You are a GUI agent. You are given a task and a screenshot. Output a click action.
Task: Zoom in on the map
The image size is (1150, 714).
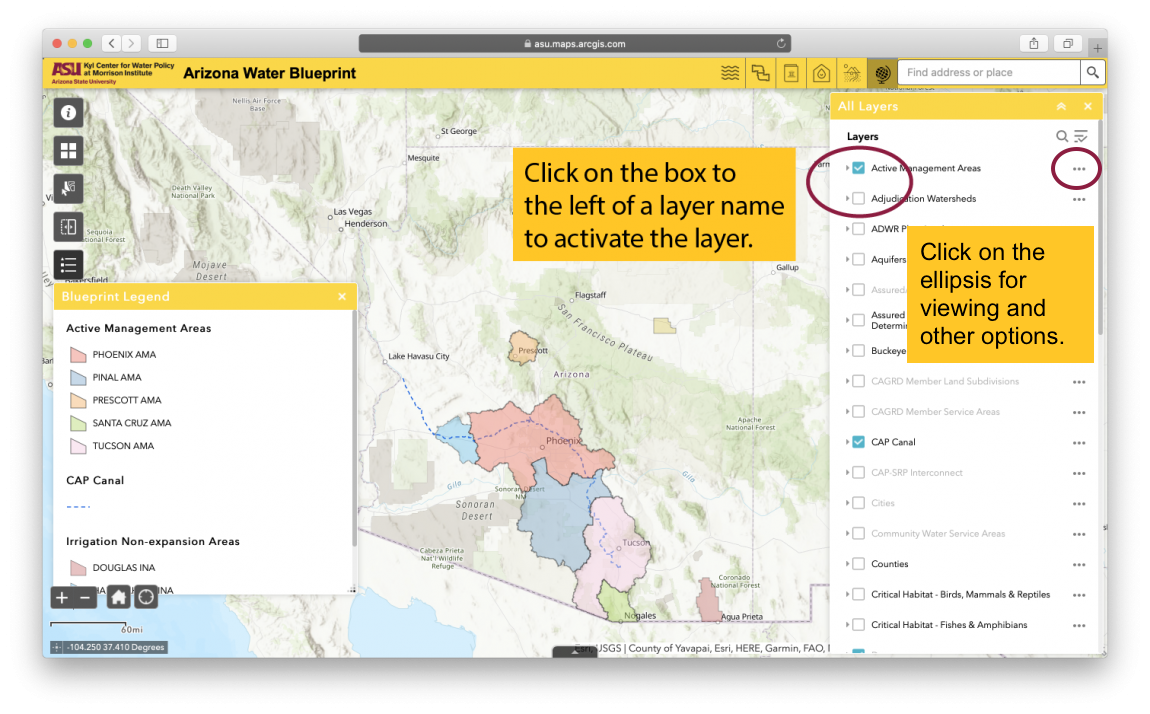[x=62, y=597]
